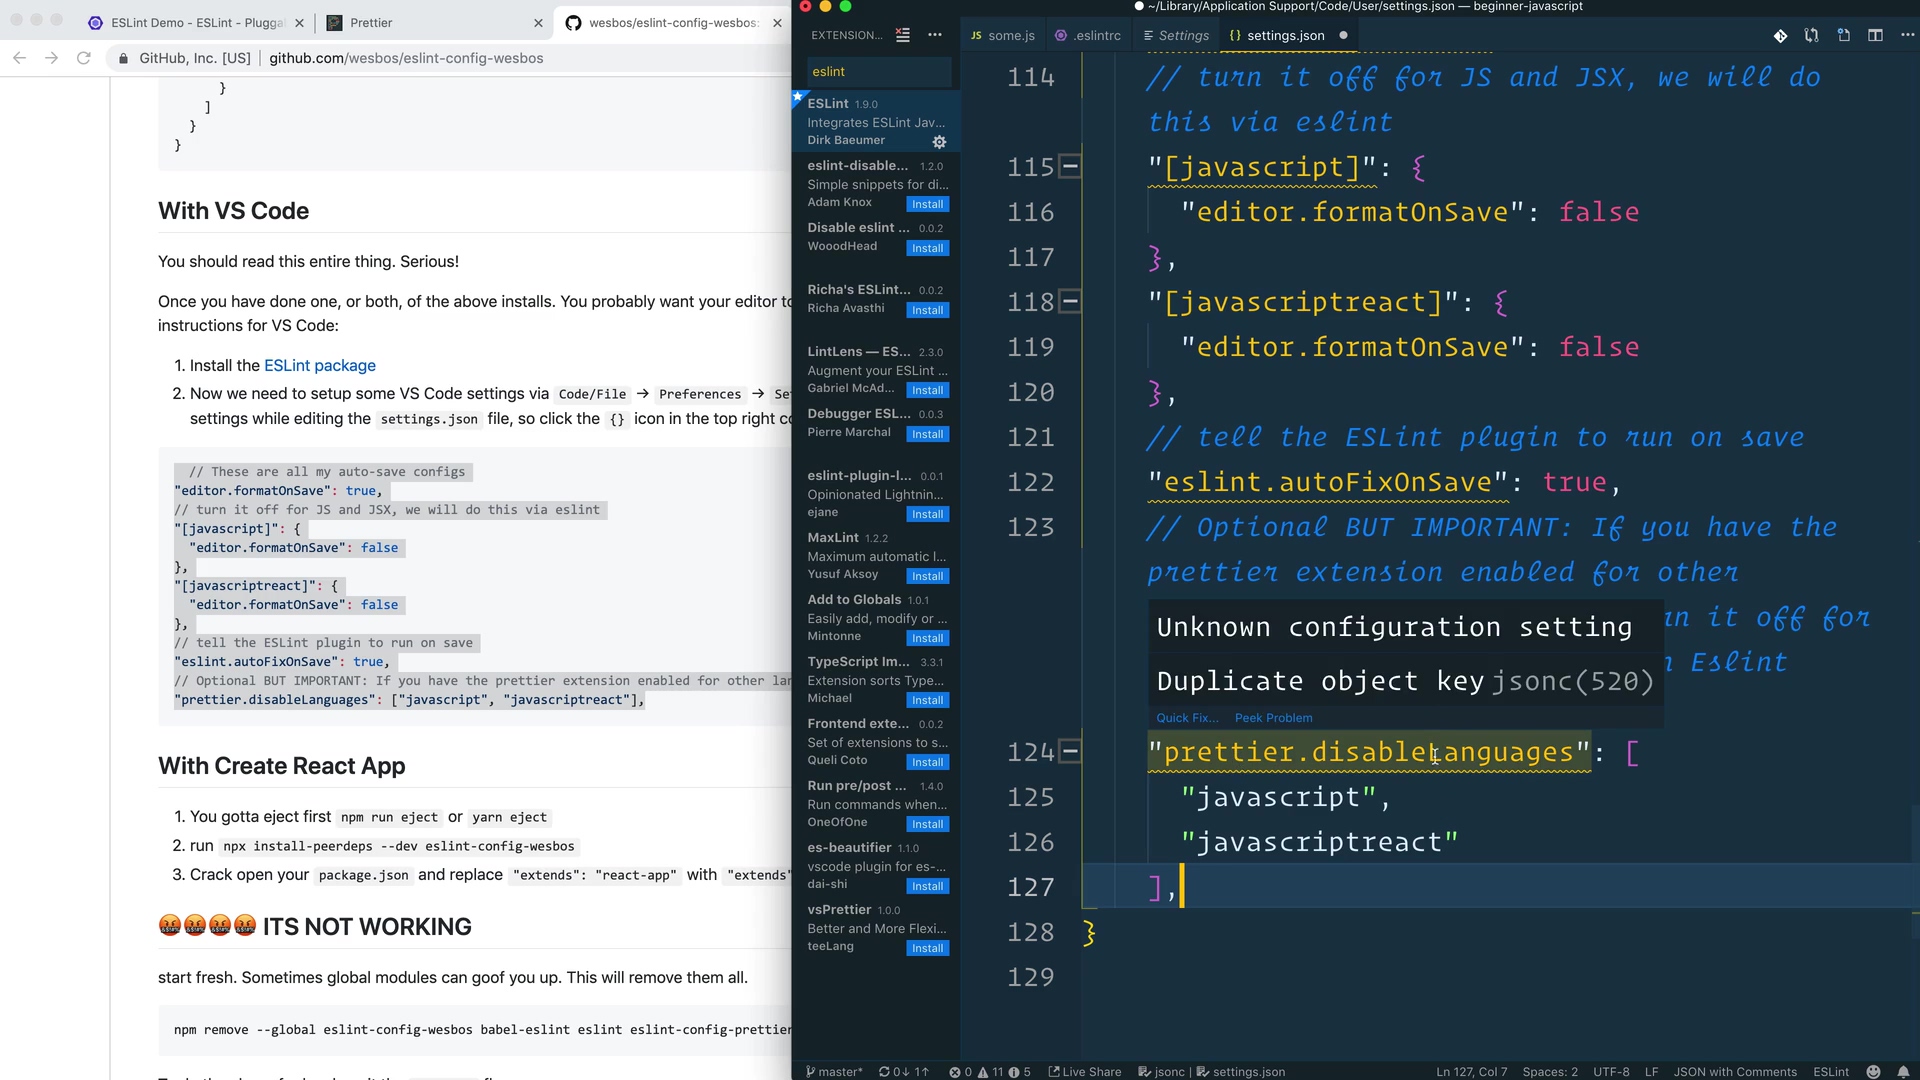Go forward in Chrome browser
Image resolution: width=1920 pixels, height=1080 pixels.
pos(51,58)
